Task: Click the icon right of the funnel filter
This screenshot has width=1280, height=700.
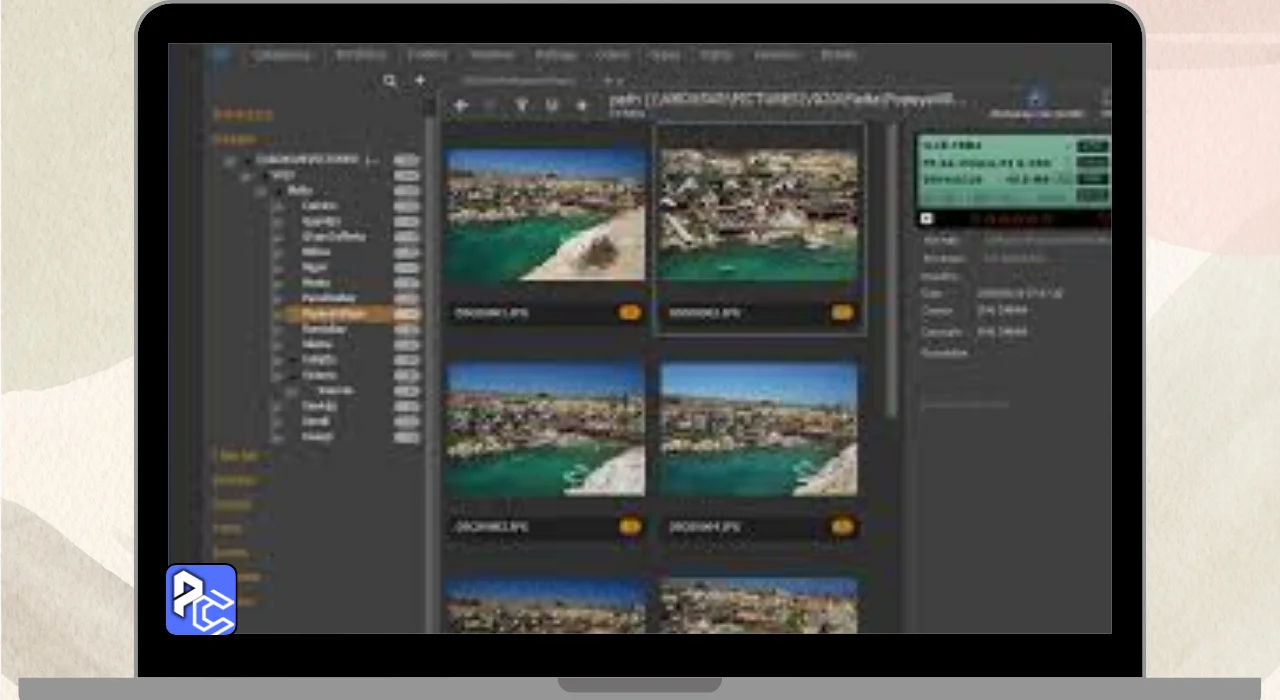Action: click(x=551, y=105)
